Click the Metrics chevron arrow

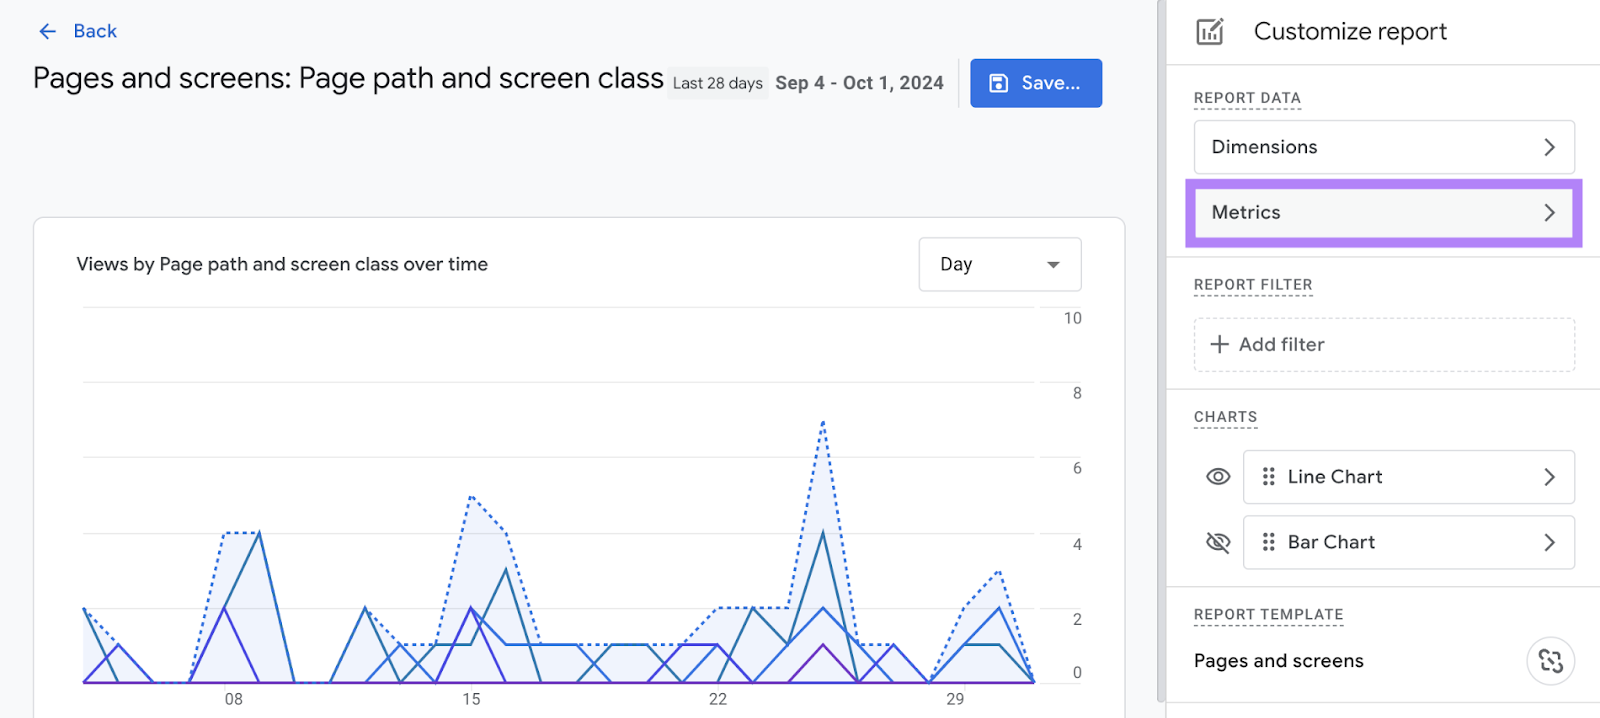(x=1549, y=212)
